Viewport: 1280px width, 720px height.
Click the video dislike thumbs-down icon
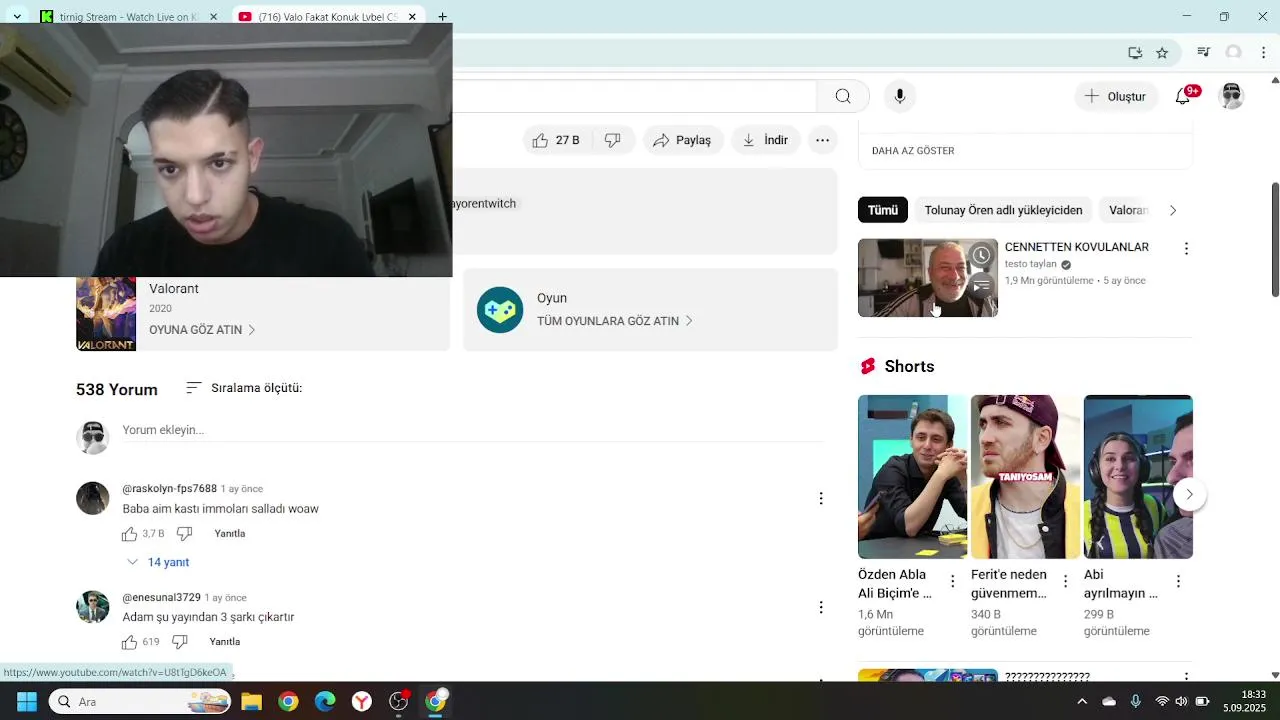point(613,140)
